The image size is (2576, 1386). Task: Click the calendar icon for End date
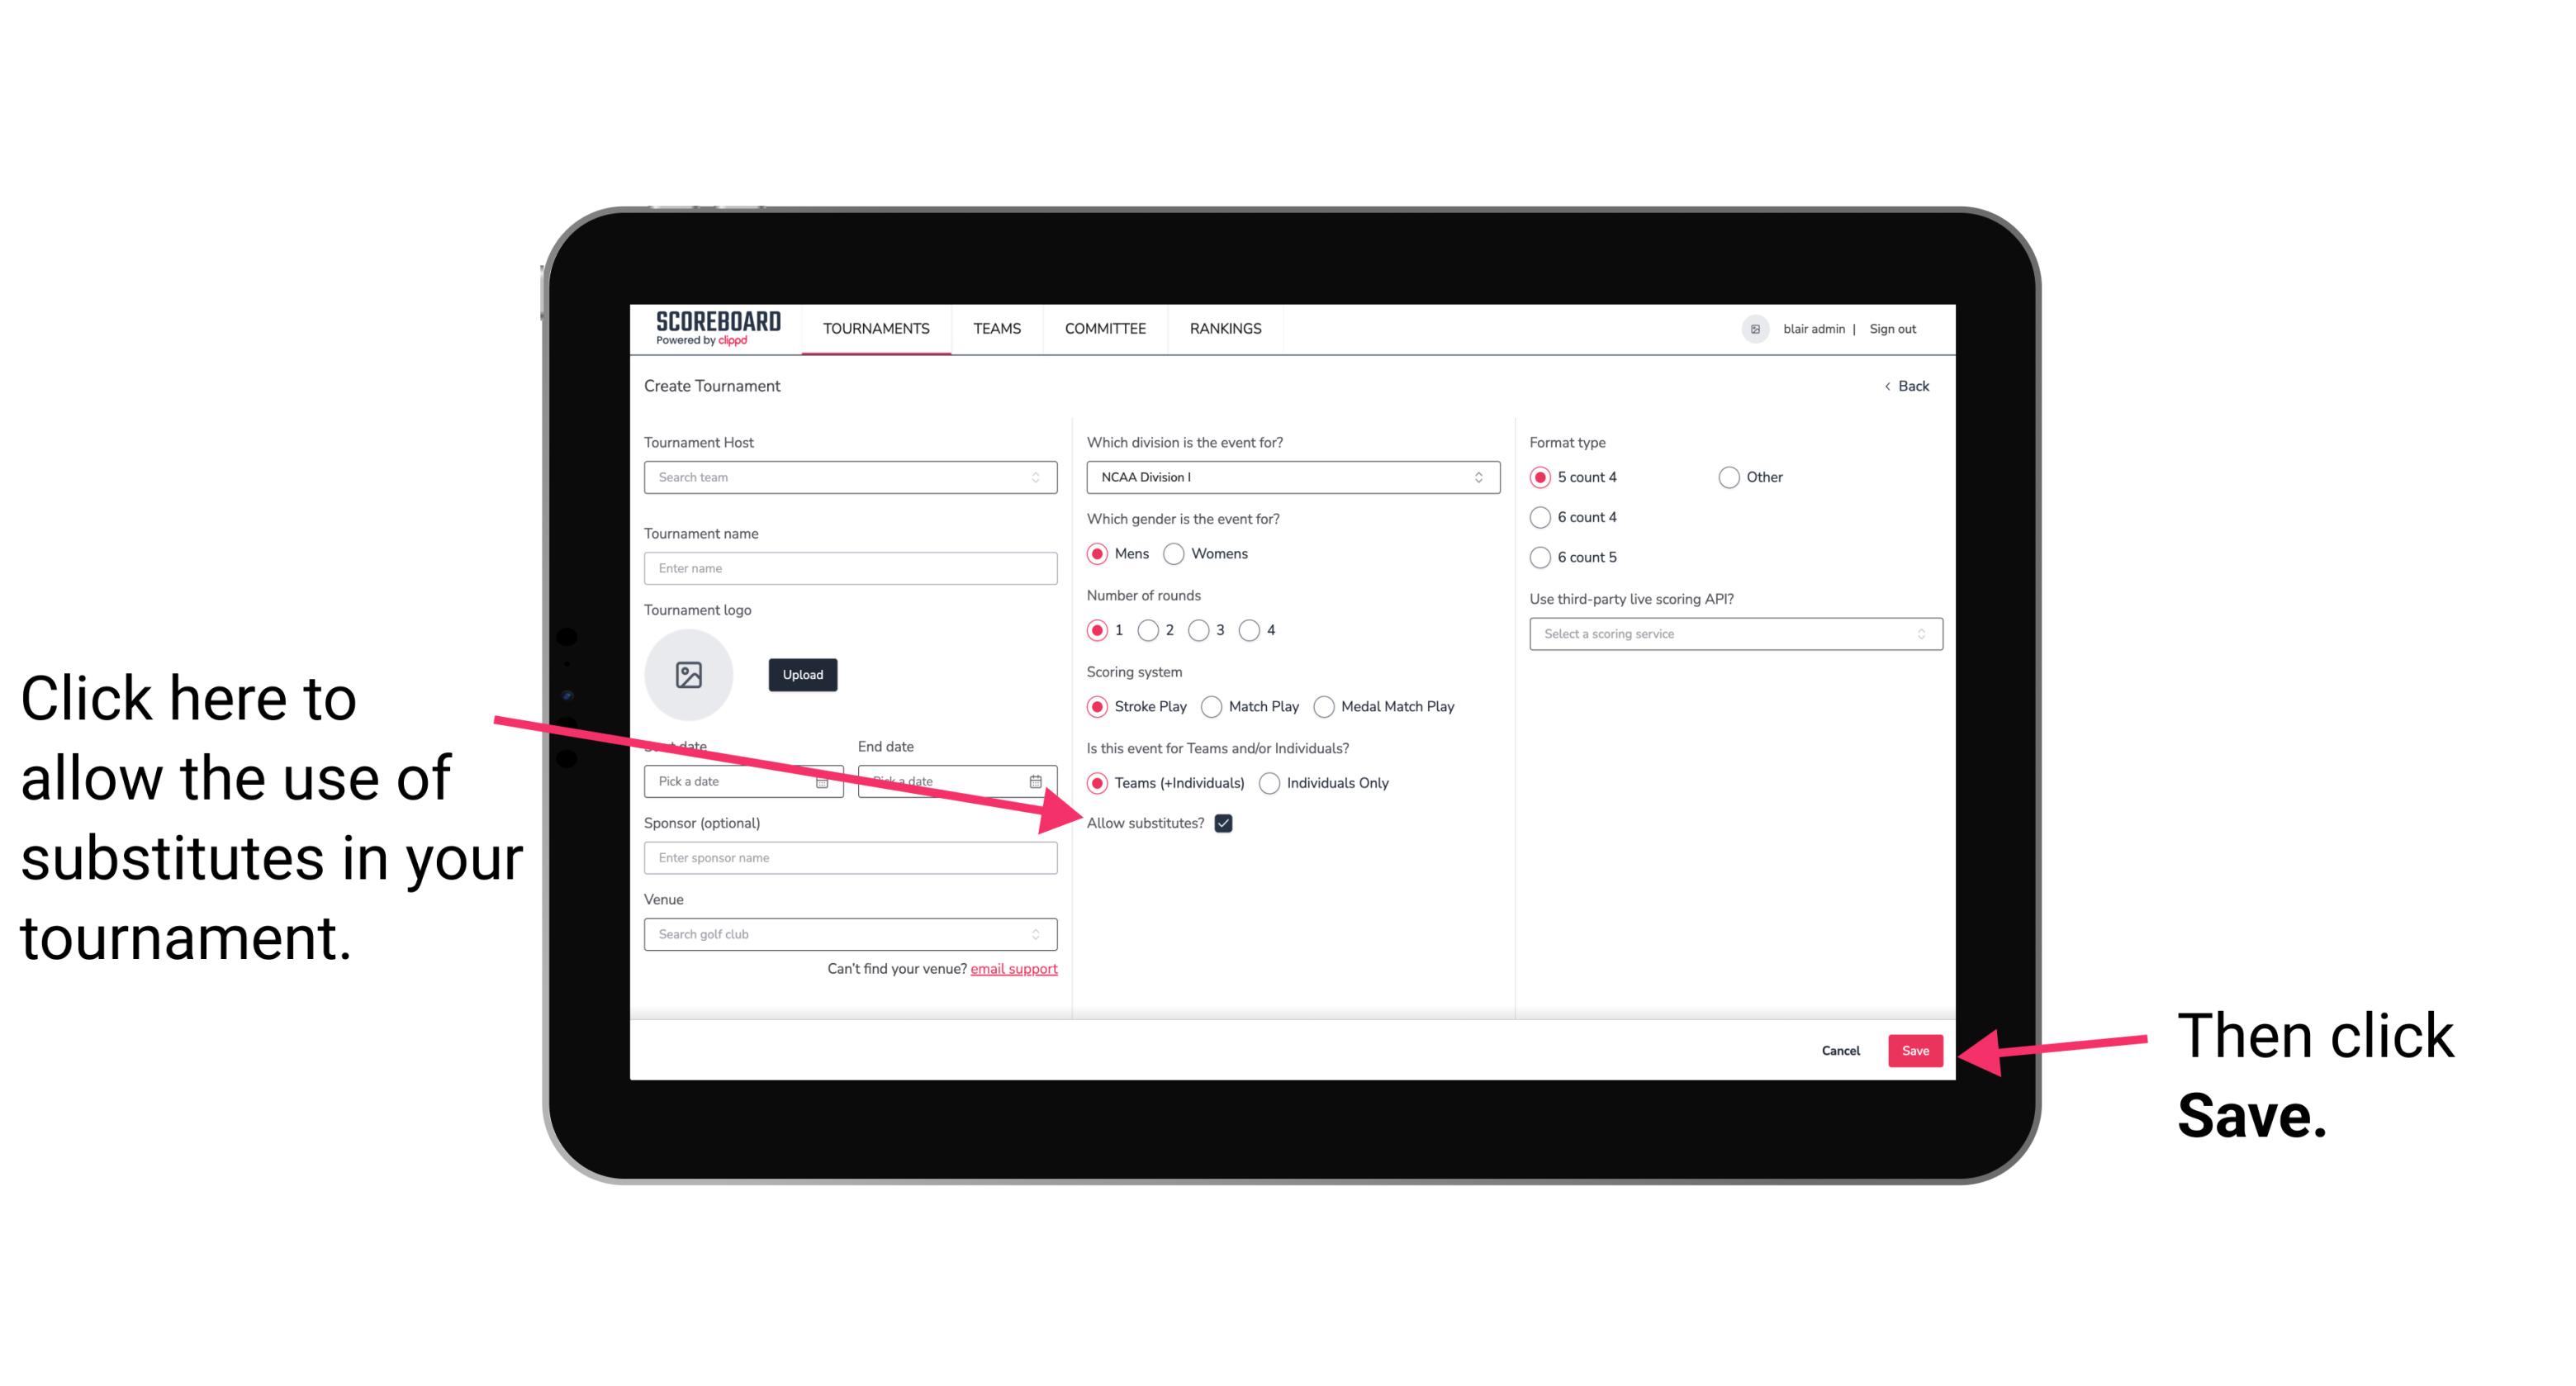click(1041, 780)
